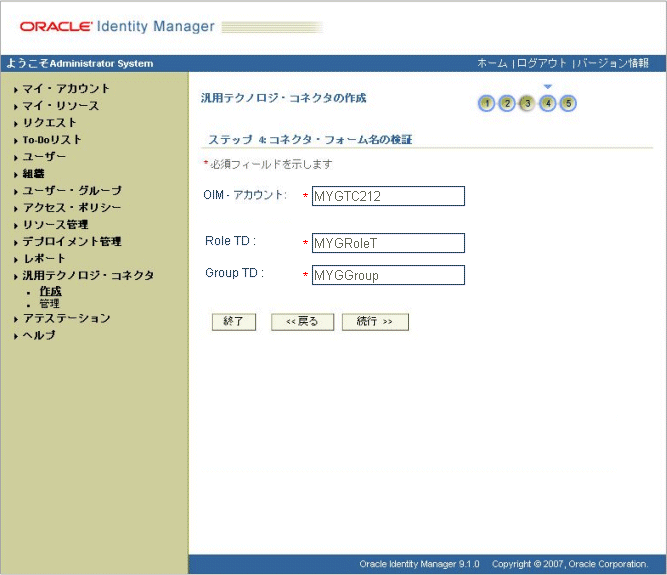Open the レポート sidebar menu
The image size is (667, 575).
click(44, 259)
